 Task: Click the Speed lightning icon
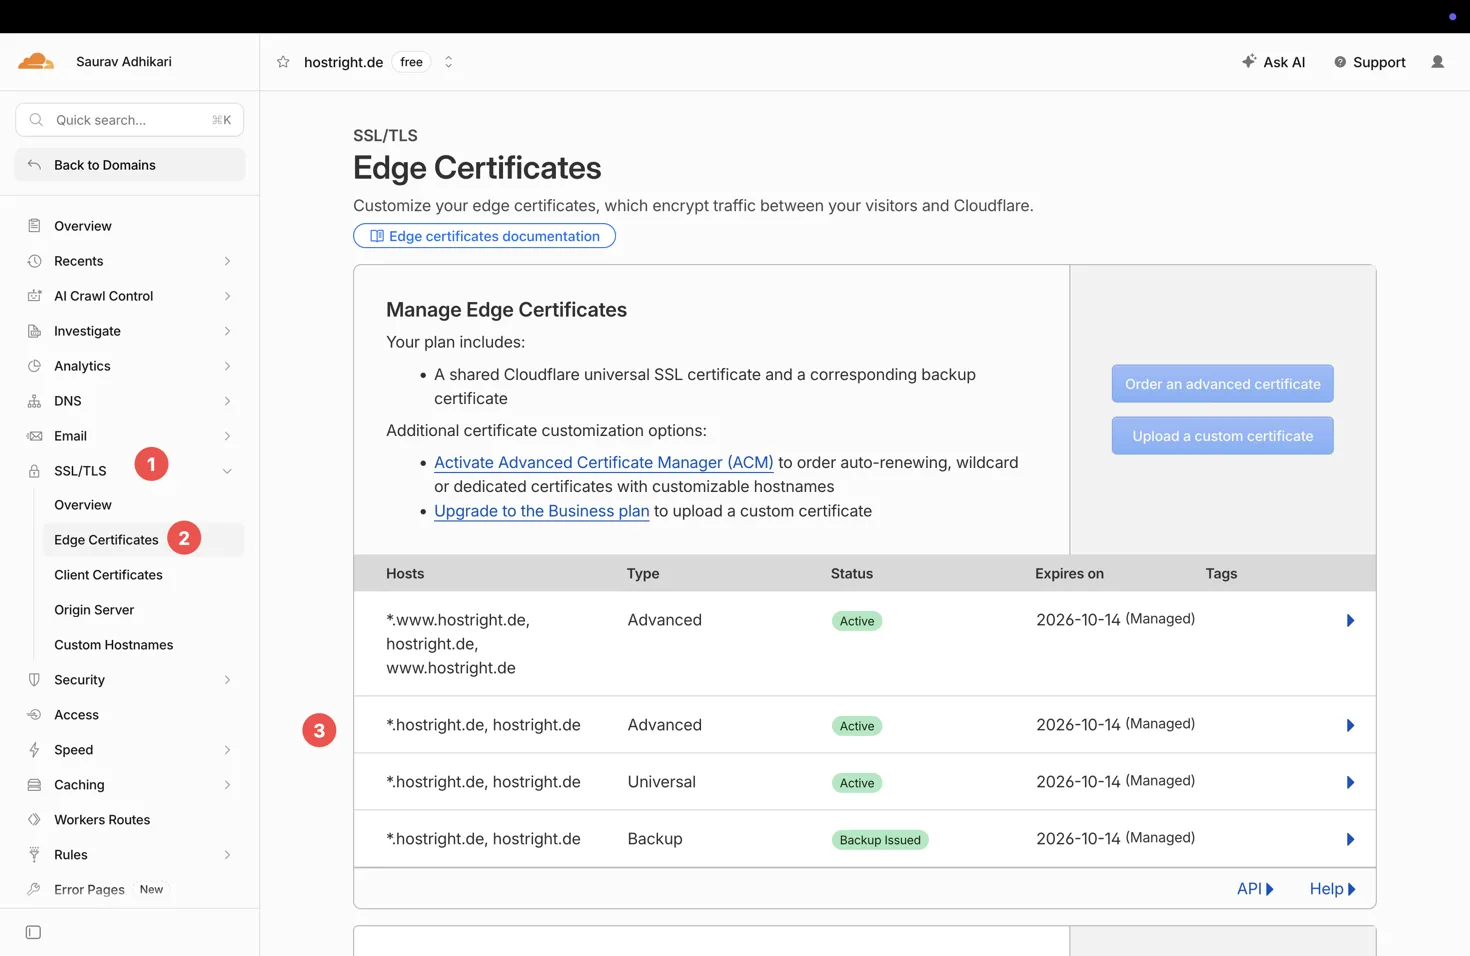coord(34,750)
